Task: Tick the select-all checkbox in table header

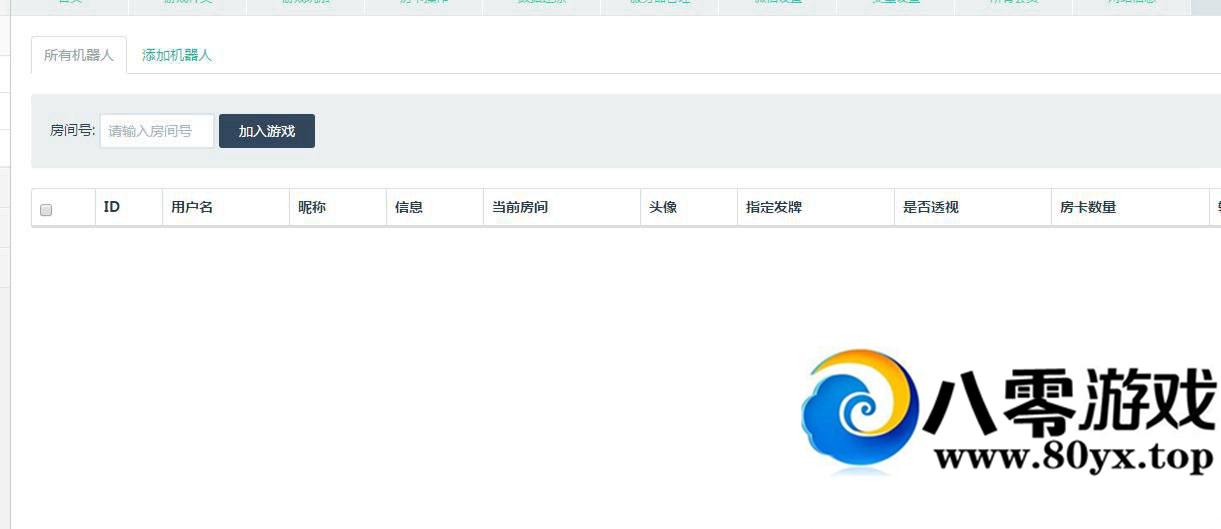Action: coord(46,209)
